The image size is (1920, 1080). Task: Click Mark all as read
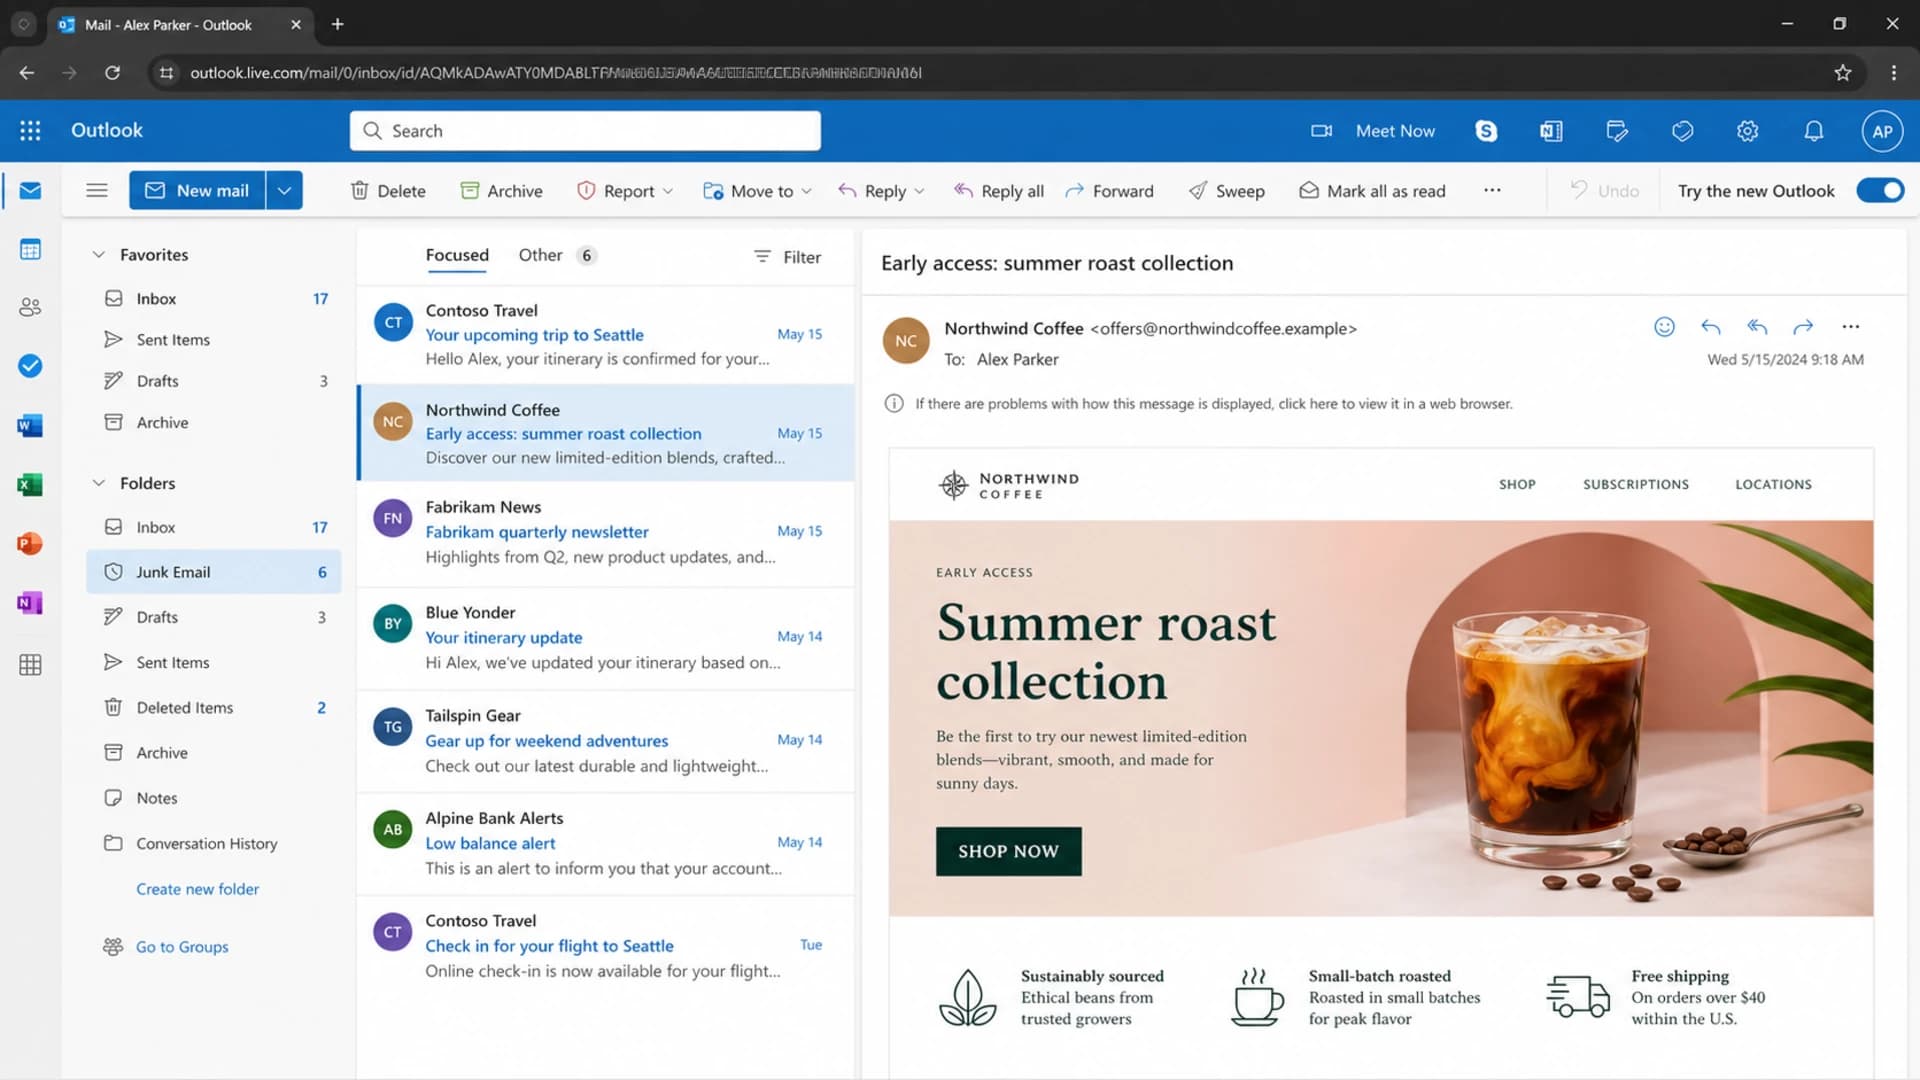click(x=1372, y=190)
